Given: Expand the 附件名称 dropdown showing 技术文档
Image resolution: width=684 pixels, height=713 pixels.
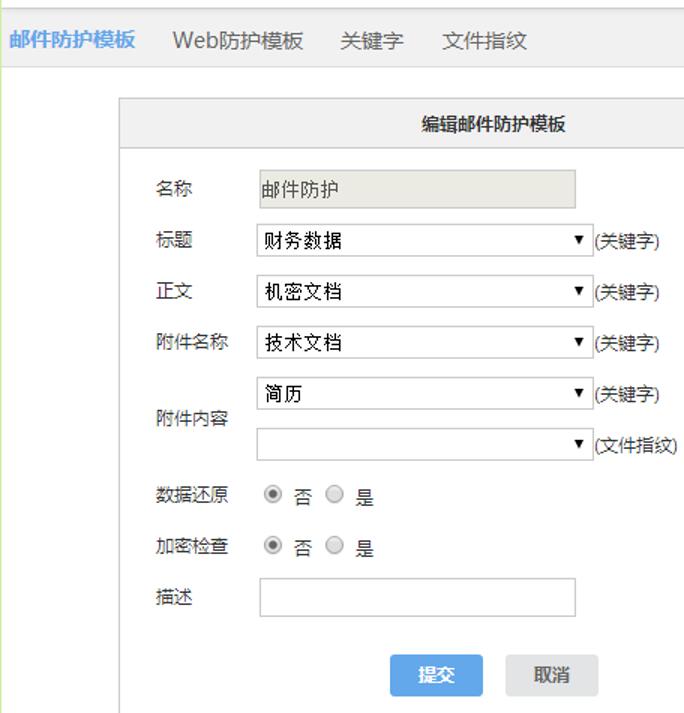Looking at the screenshot, I should (424, 343).
